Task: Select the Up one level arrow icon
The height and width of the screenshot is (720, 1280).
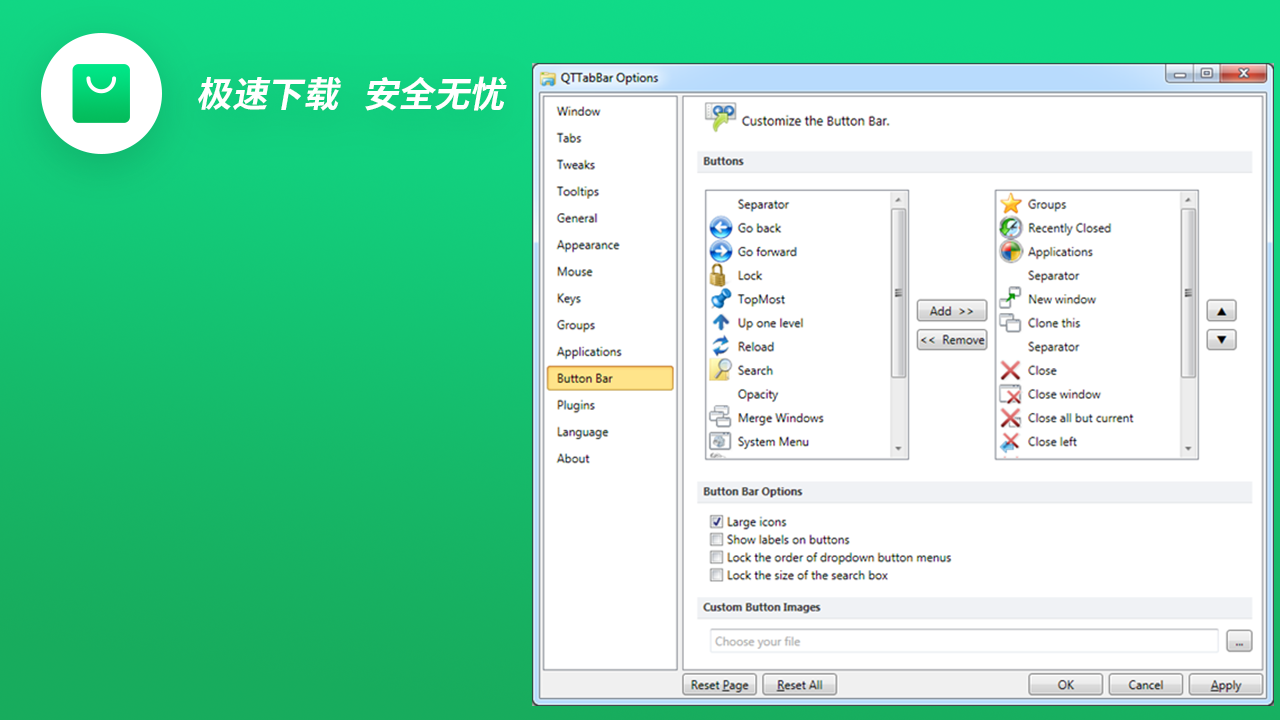Action: click(x=720, y=323)
